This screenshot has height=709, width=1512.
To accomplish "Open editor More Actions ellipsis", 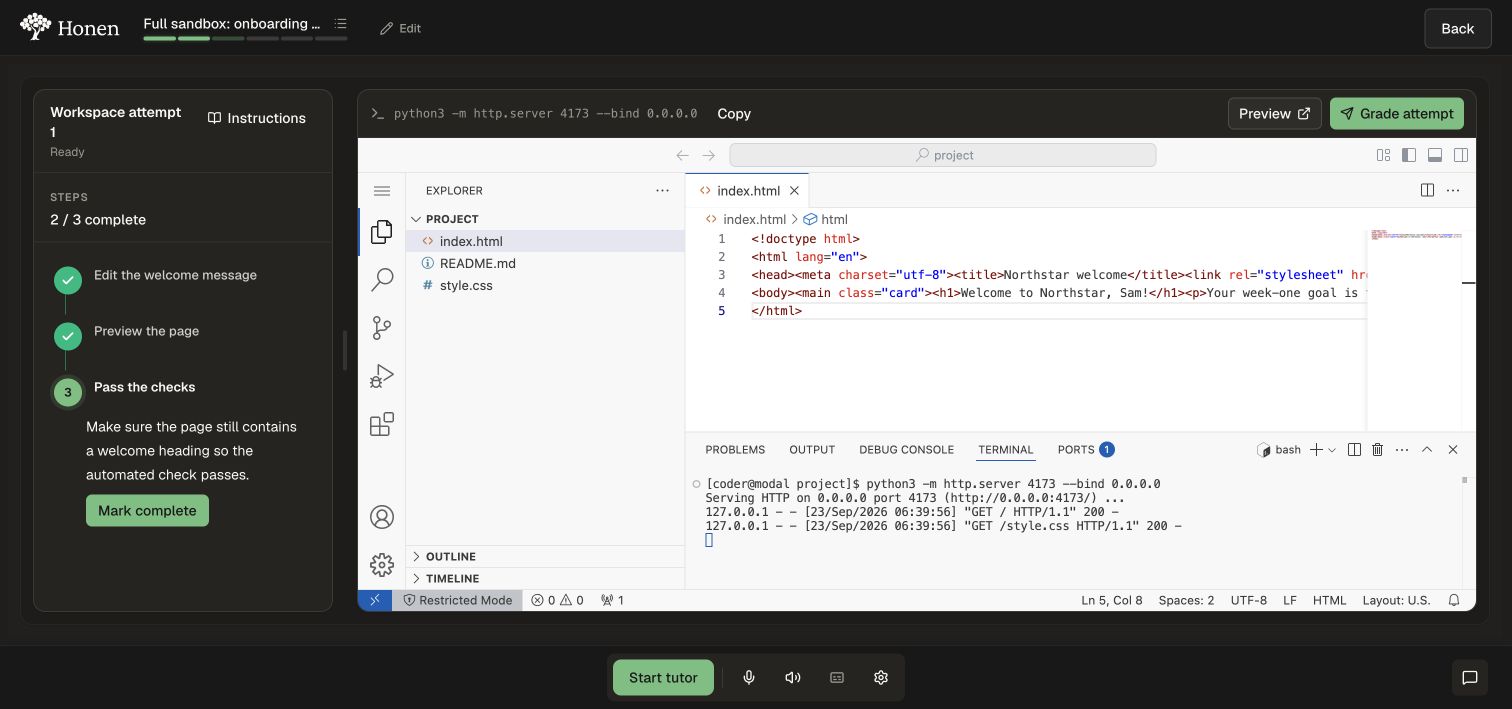I will point(1453,190).
